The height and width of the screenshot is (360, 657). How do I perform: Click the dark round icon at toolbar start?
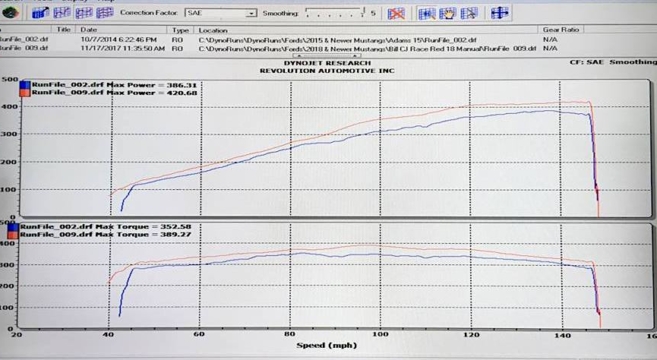10,13
